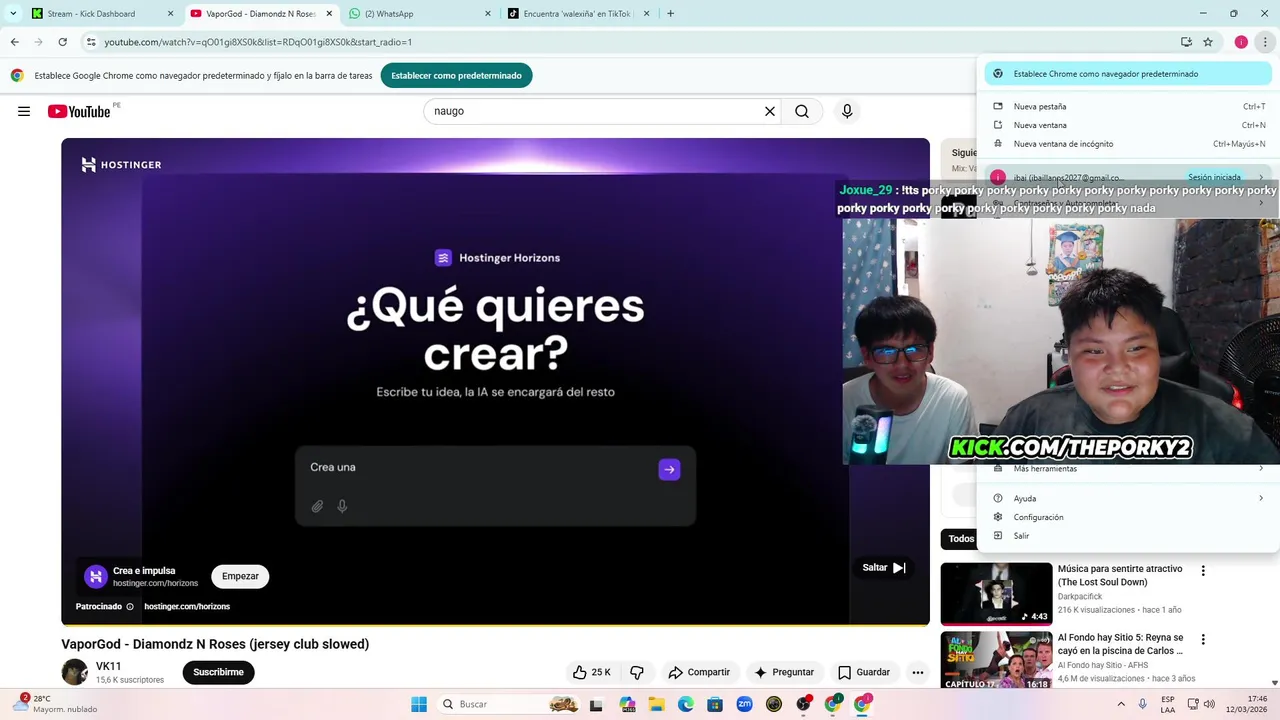Open the hostinger.com/horizons sponsored link
The height and width of the screenshot is (720, 1280).
coord(187,607)
